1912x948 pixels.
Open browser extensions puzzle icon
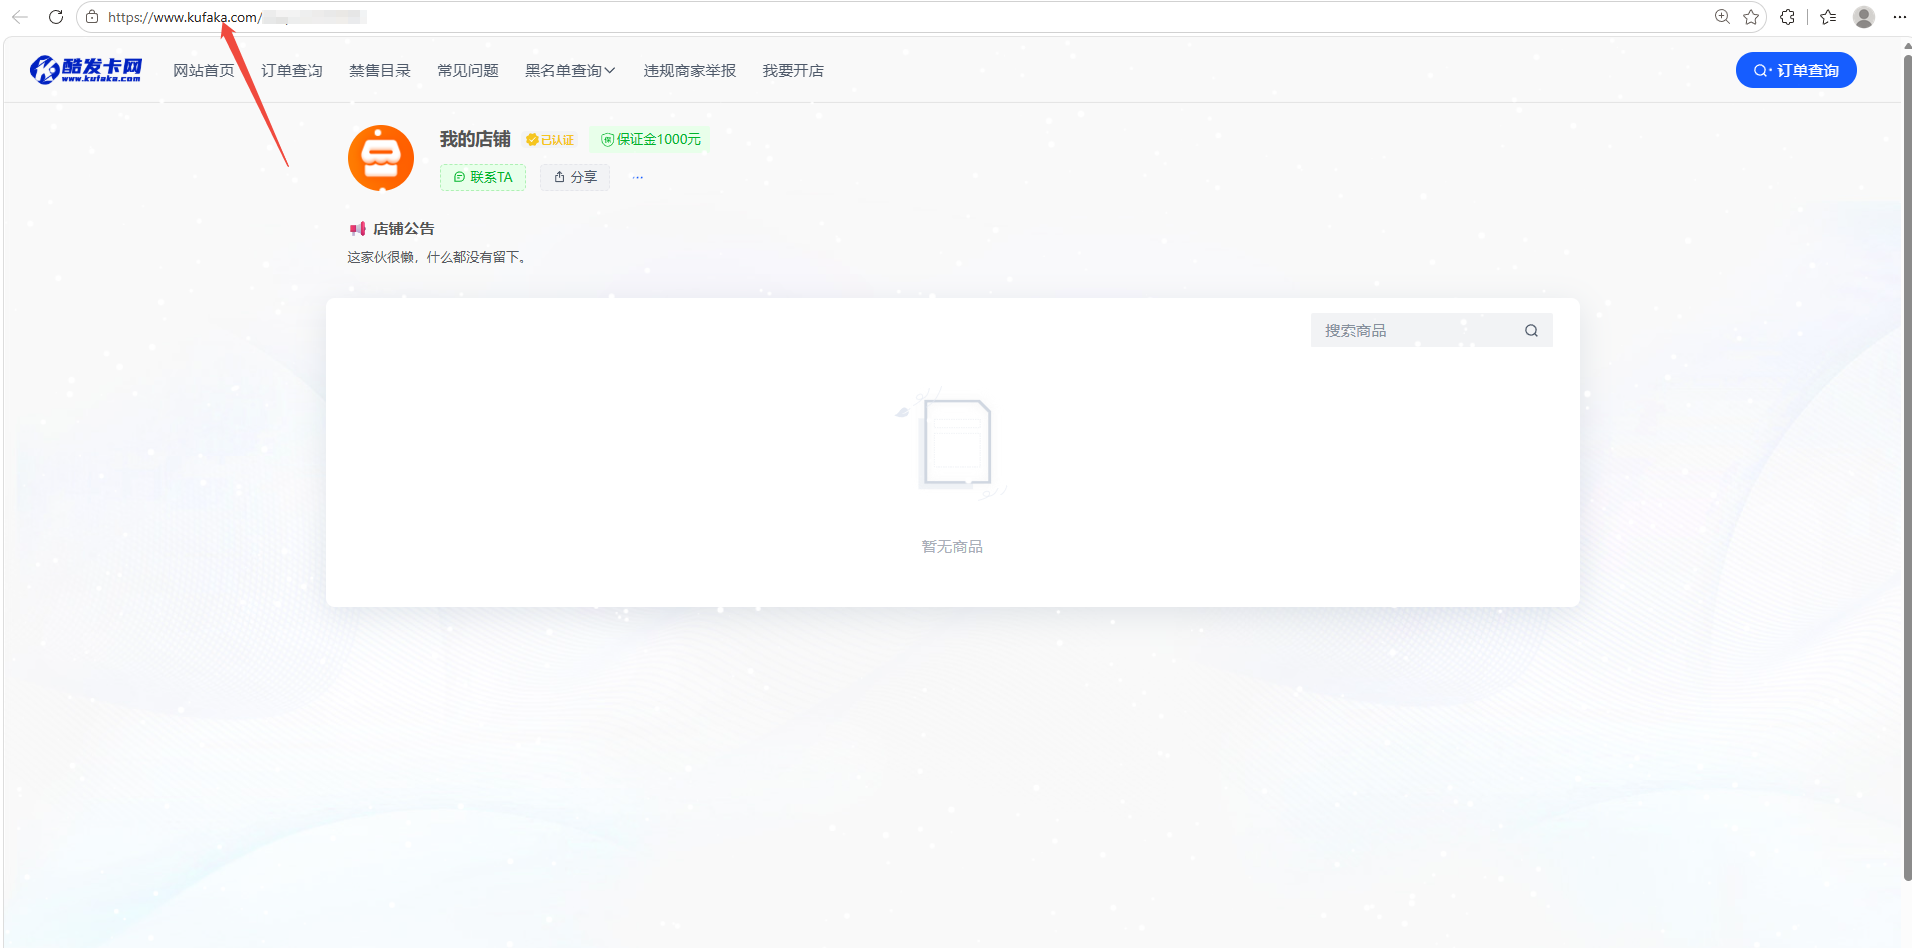pos(1788,17)
